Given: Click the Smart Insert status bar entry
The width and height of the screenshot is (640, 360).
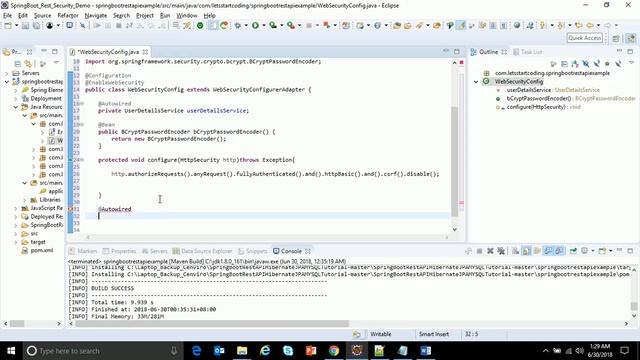Looking at the screenshot, I should (x=434, y=334).
